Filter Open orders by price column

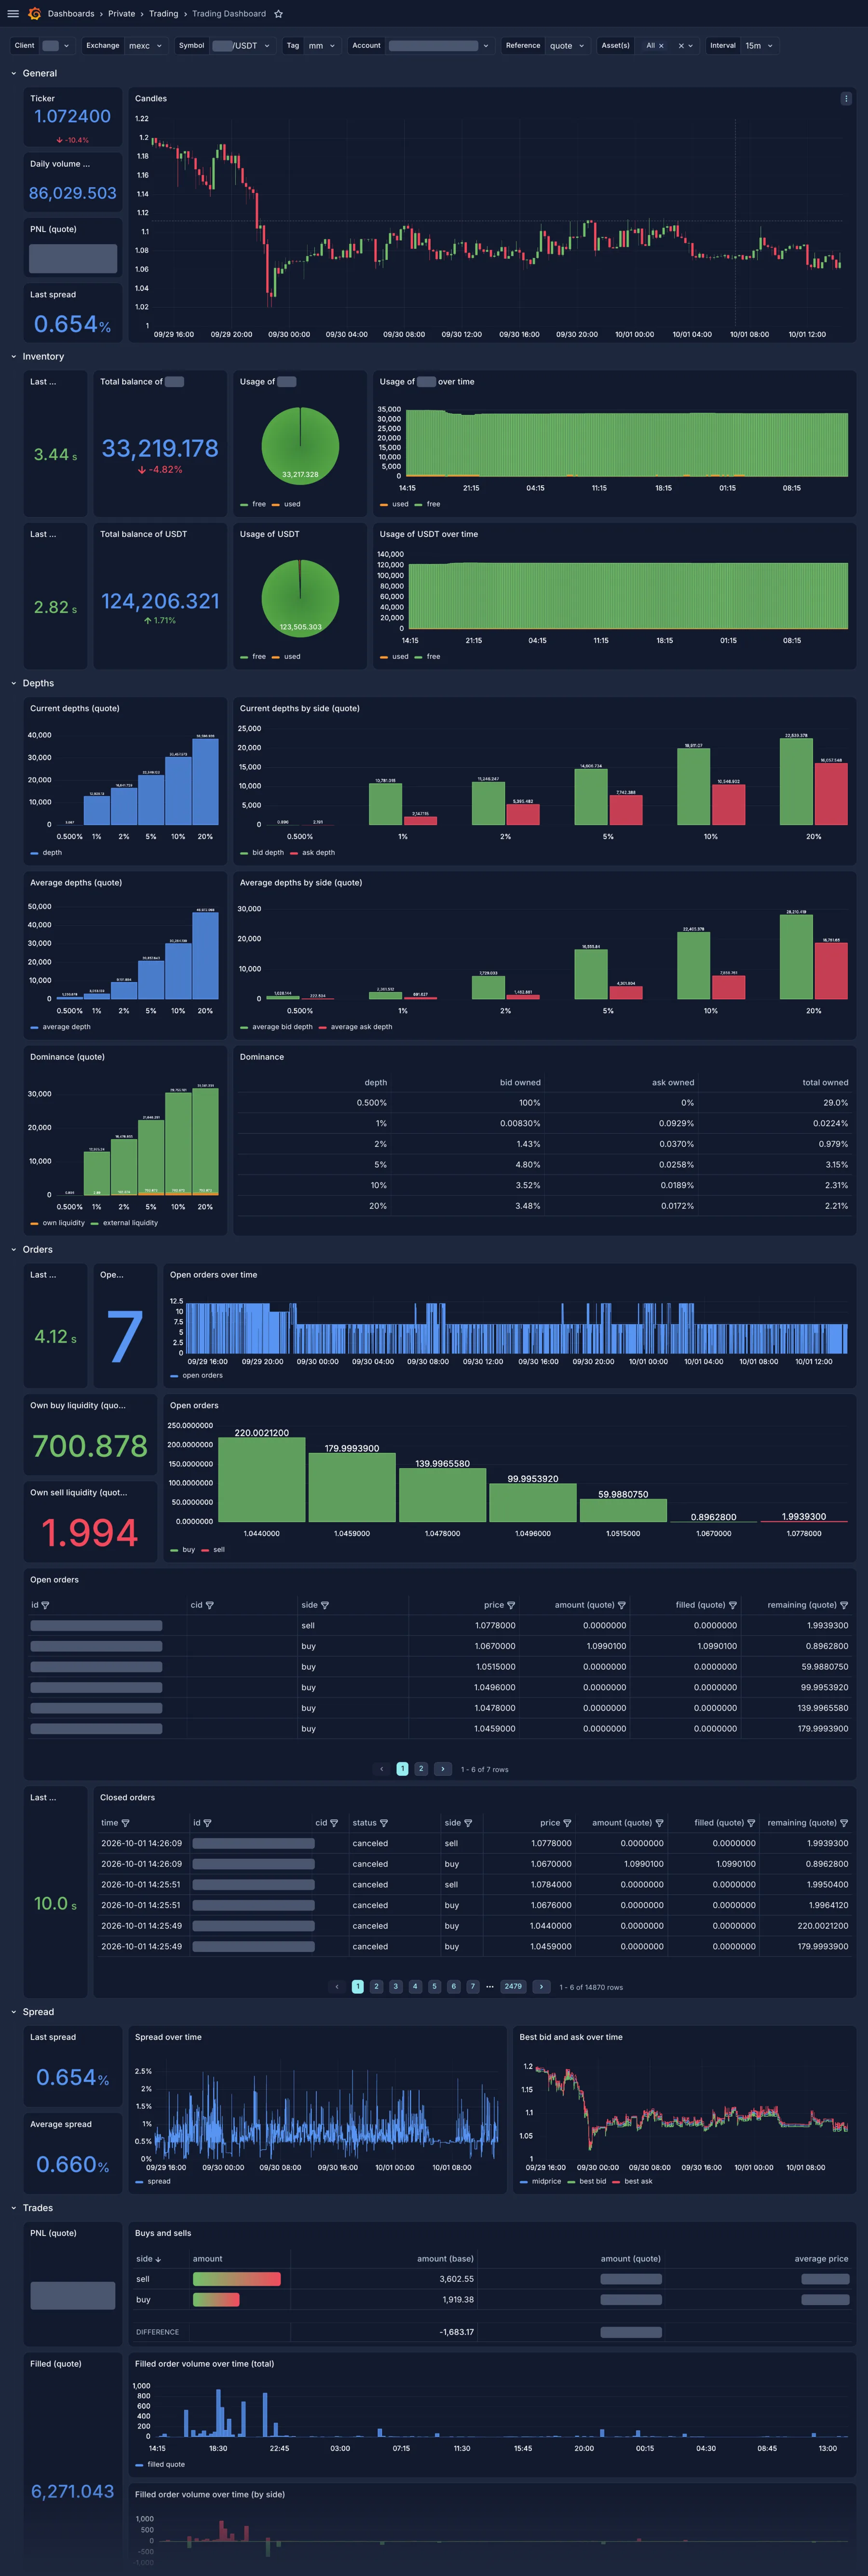click(x=511, y=1605)
